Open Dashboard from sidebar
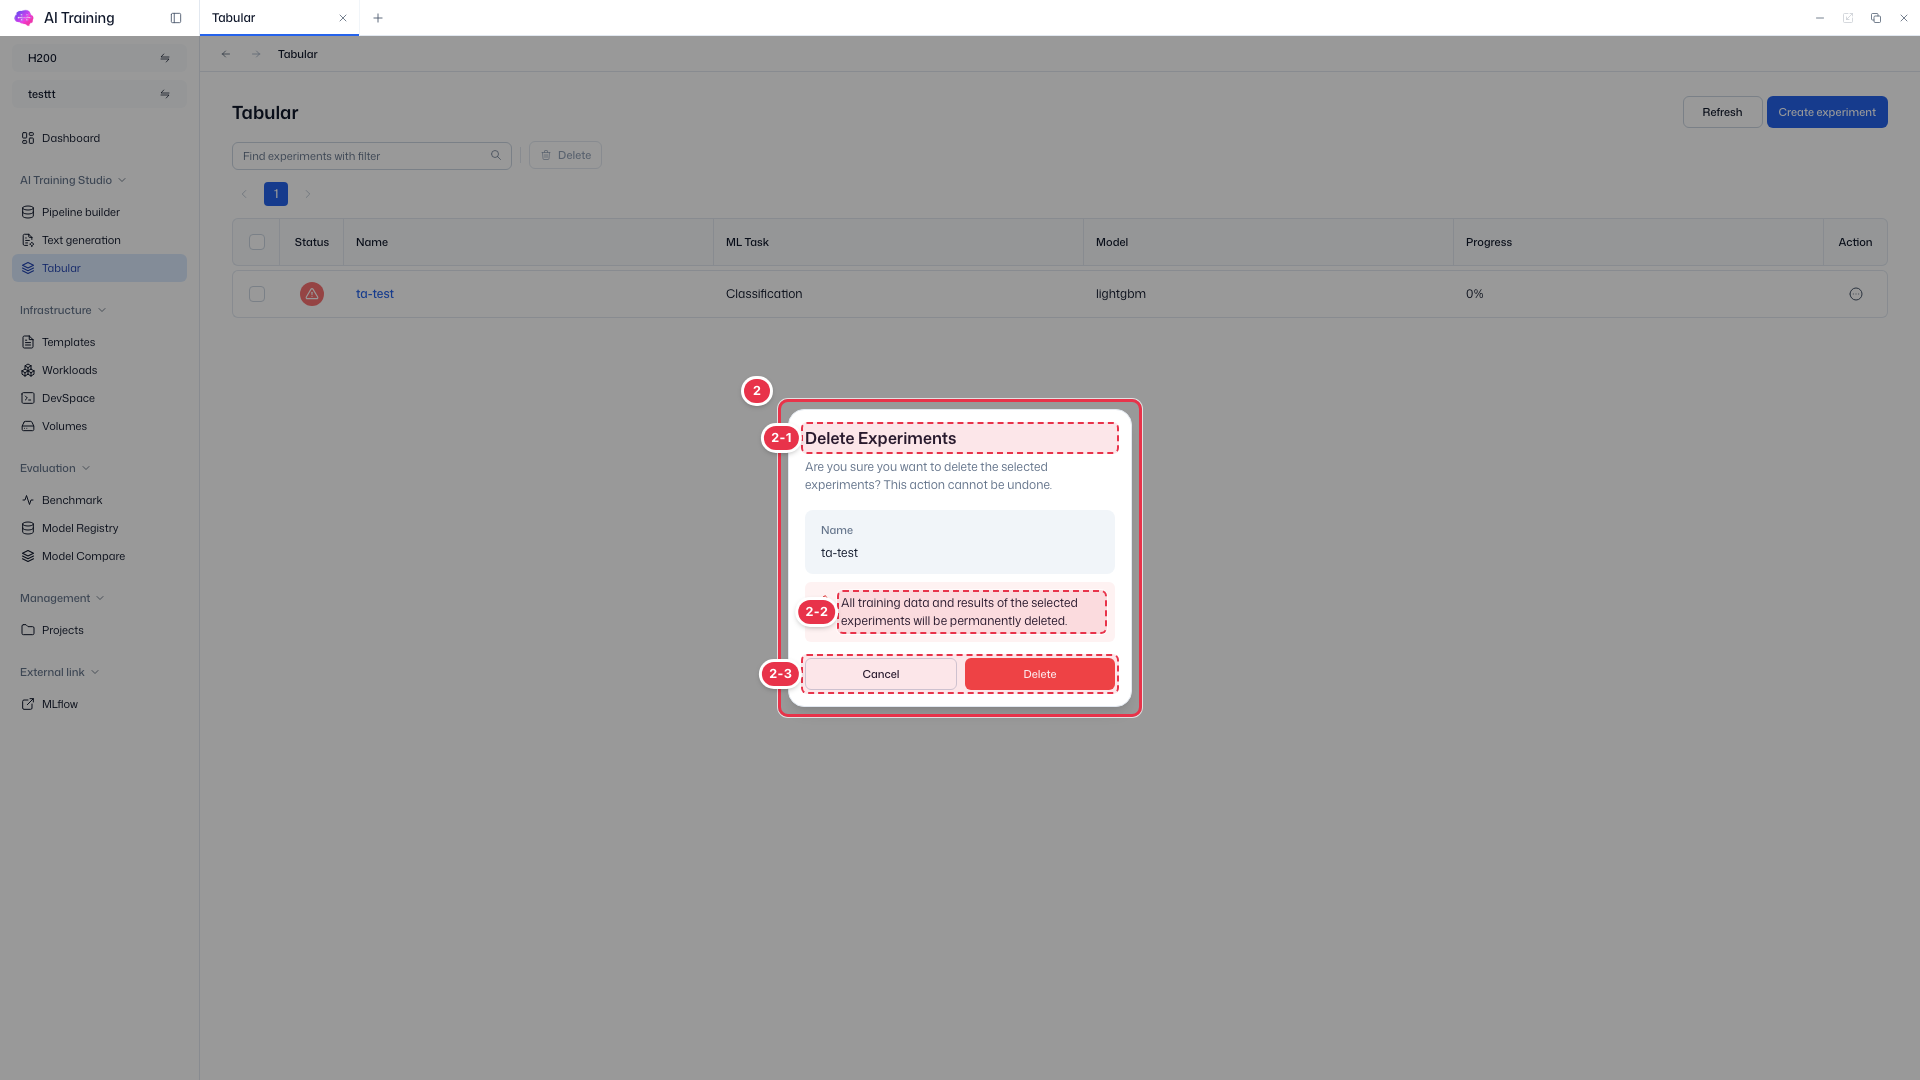1920x1080 pixels. 99,138
